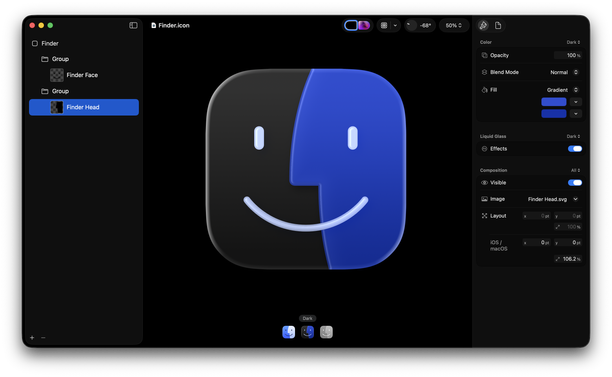Select the purple wallpaper canvas background

click(x=364, y=25)
